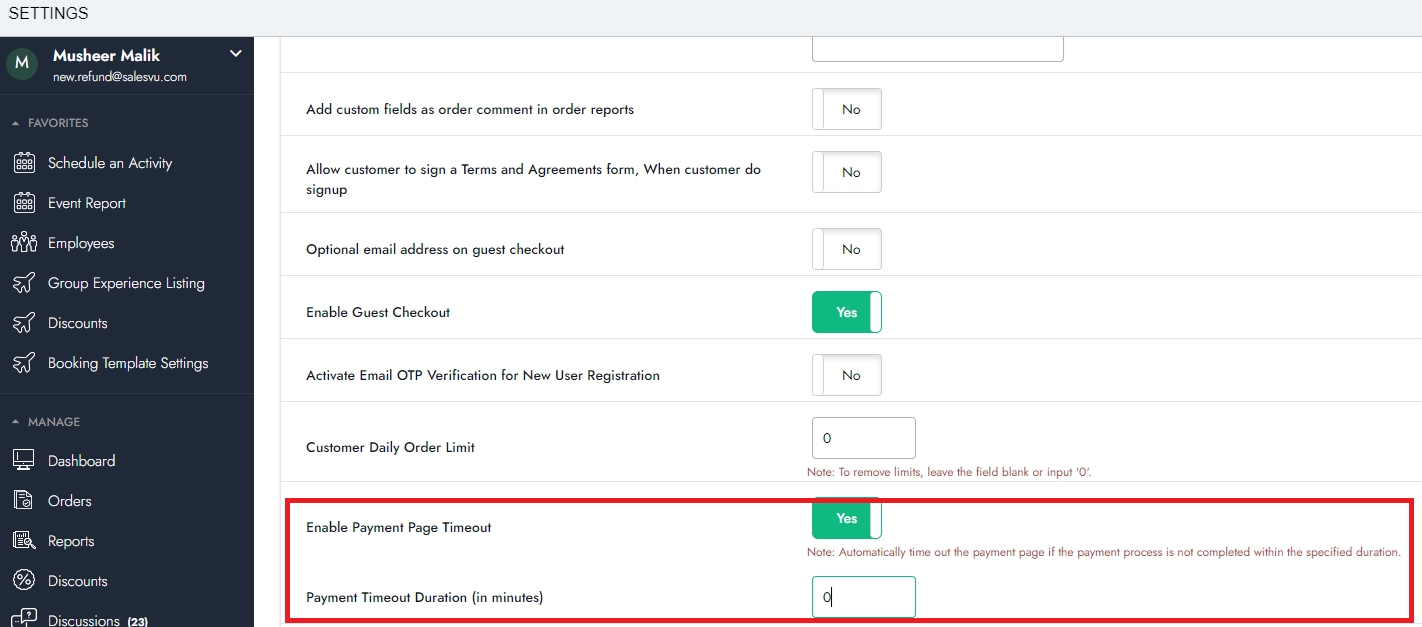Click the Orders document icon
Screen dimensions: 1422x627
point(24,501)
